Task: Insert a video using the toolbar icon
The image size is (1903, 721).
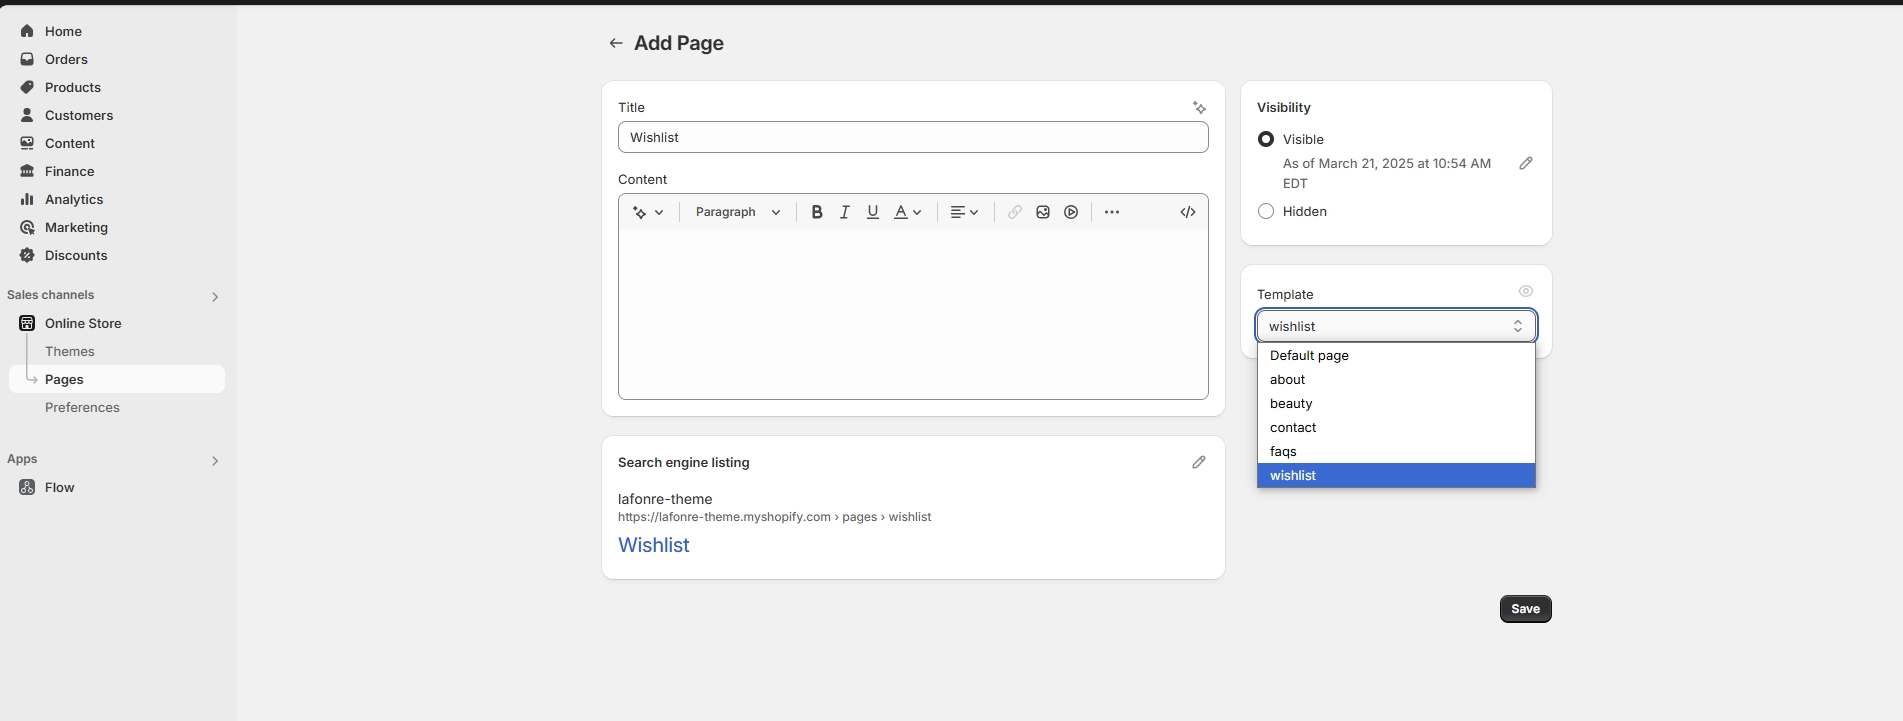Action: (x=1071, y=212)
